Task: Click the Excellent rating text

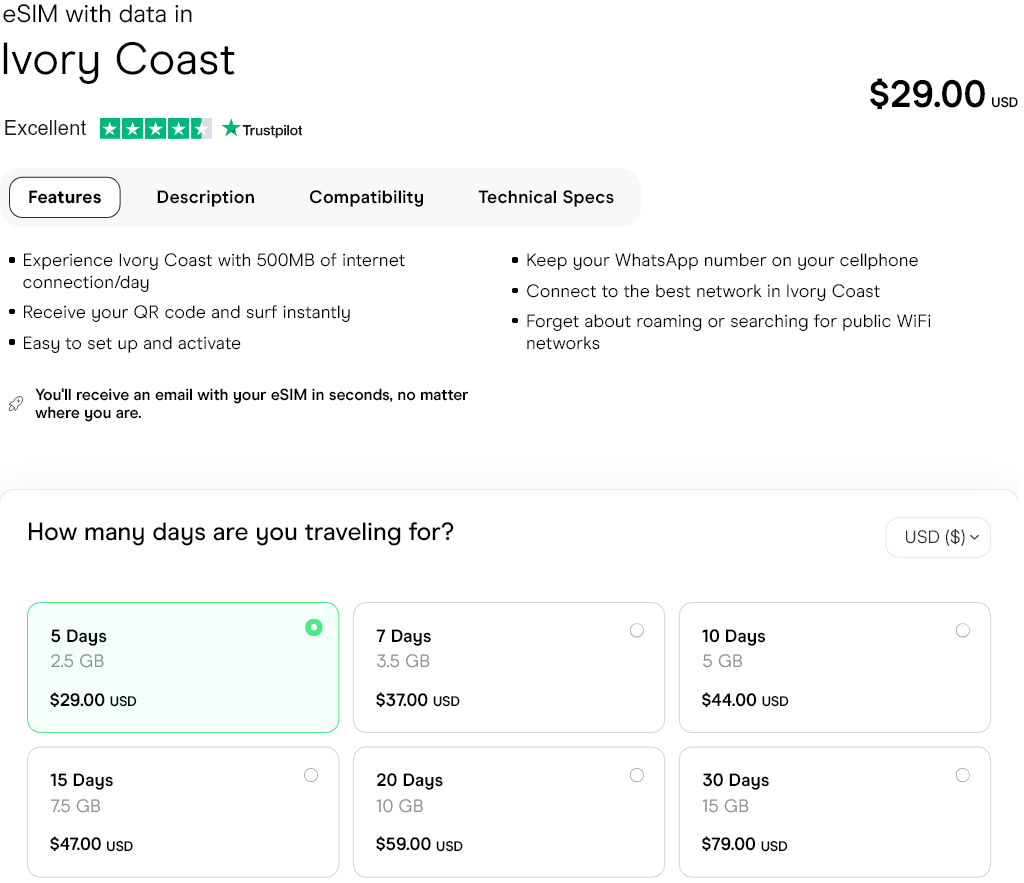Action: (46, 129)
